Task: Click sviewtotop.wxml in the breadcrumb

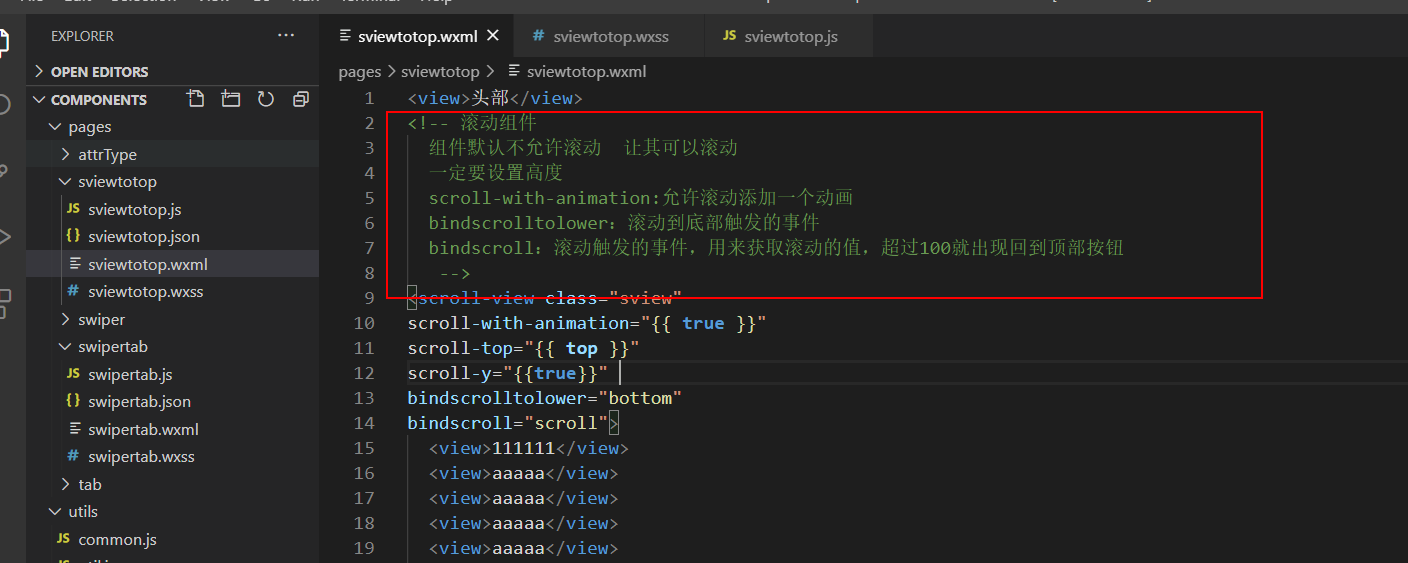Action: [586, 72]
